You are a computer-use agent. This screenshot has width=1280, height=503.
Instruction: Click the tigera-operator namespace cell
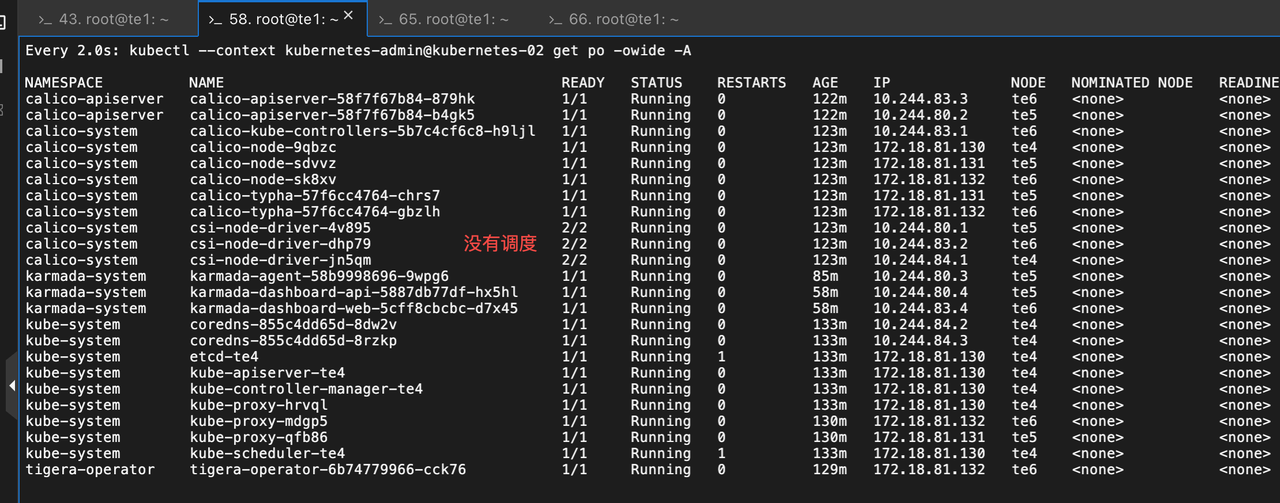pos(90,469)
